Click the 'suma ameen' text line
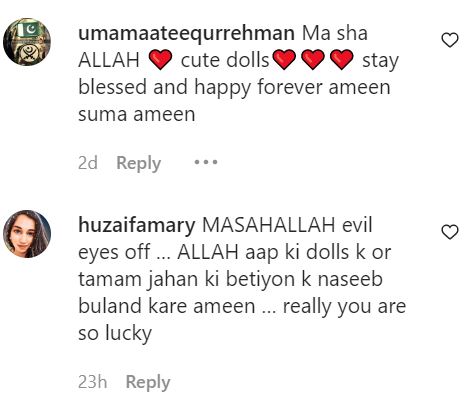The height and width of the screenshot is (403, 470). [x=137, y=114]
